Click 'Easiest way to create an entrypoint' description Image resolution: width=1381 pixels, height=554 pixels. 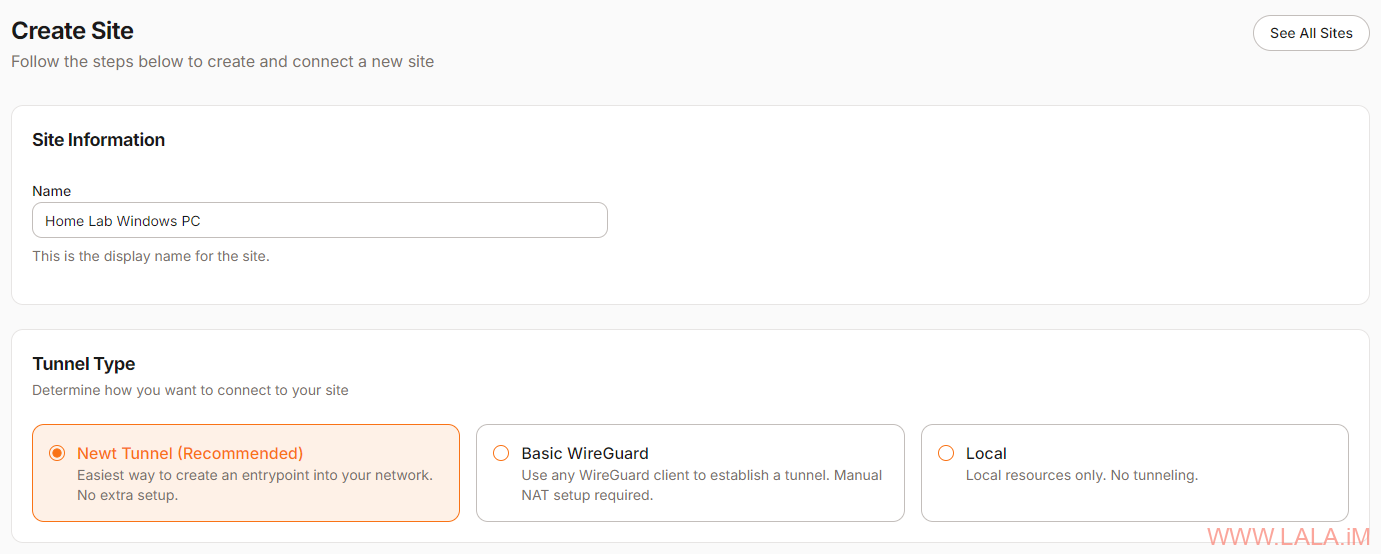coord(255,485)
